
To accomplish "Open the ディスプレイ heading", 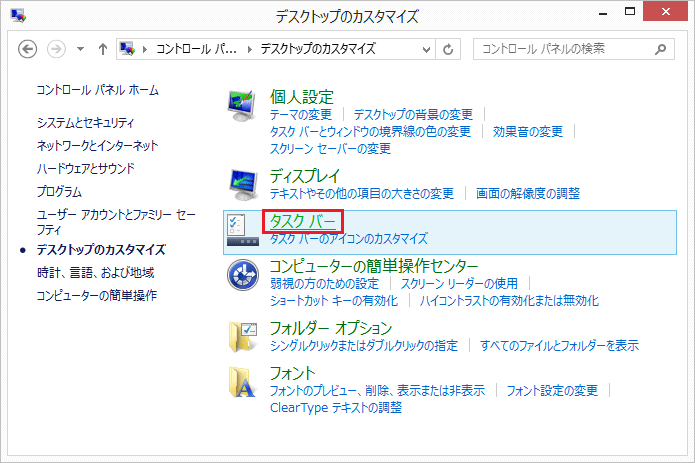I will (305, 176).
